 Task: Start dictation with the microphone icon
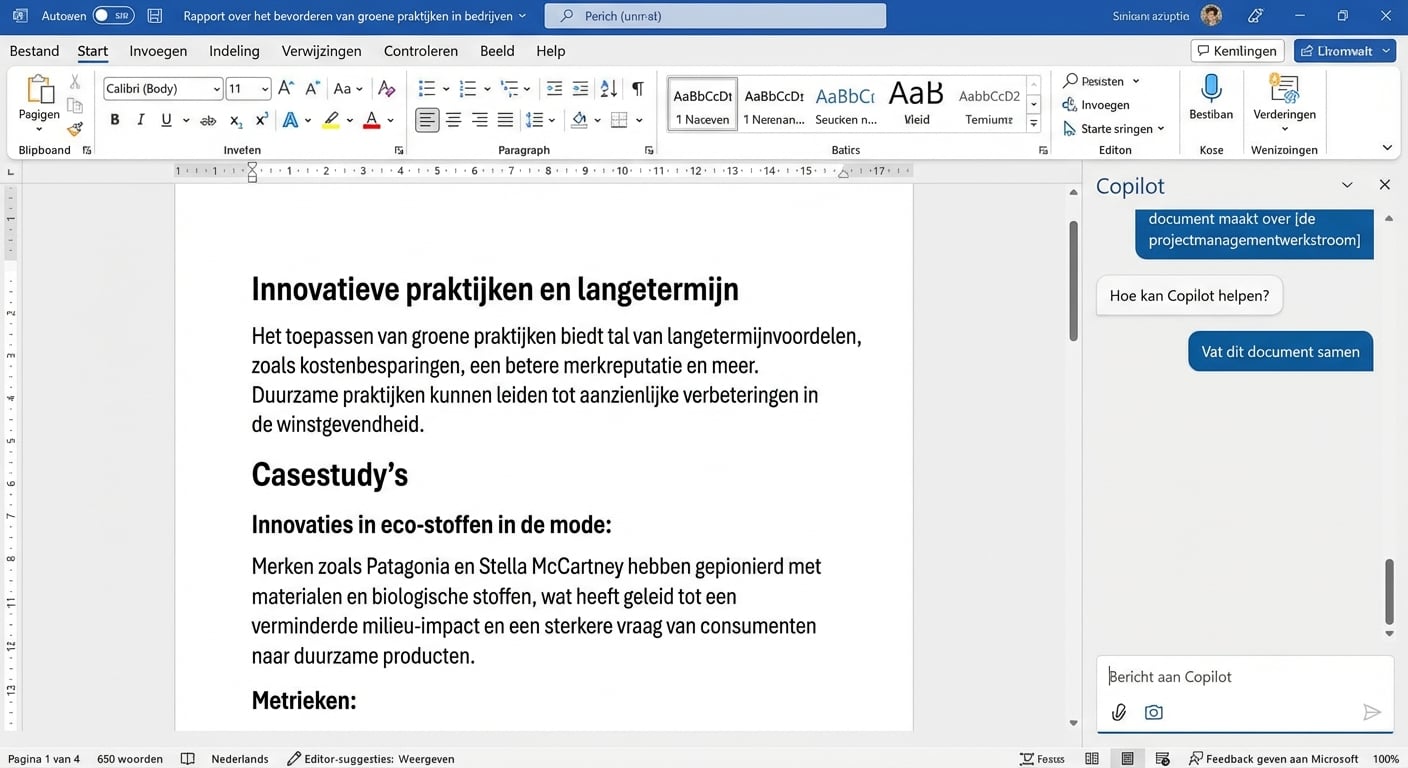click(1210, 95)
